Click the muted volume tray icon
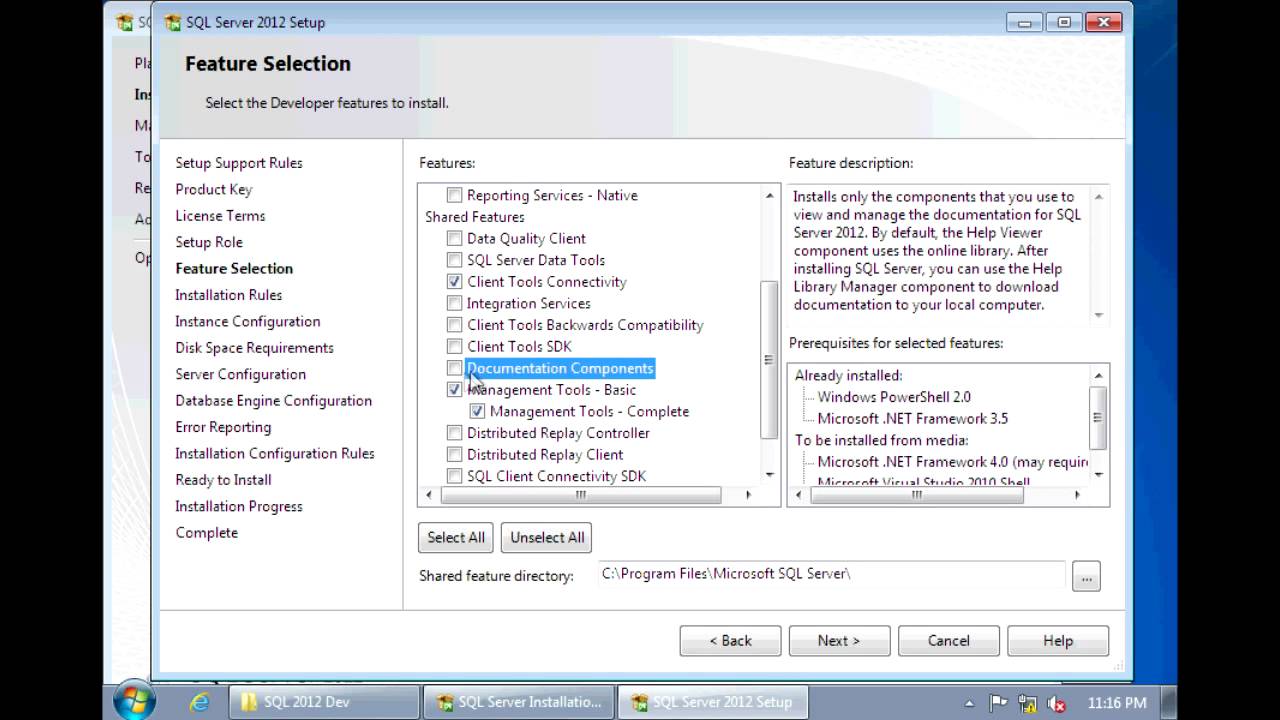Viewport: 1280px width, 720px height. (x=1055, y=703)
